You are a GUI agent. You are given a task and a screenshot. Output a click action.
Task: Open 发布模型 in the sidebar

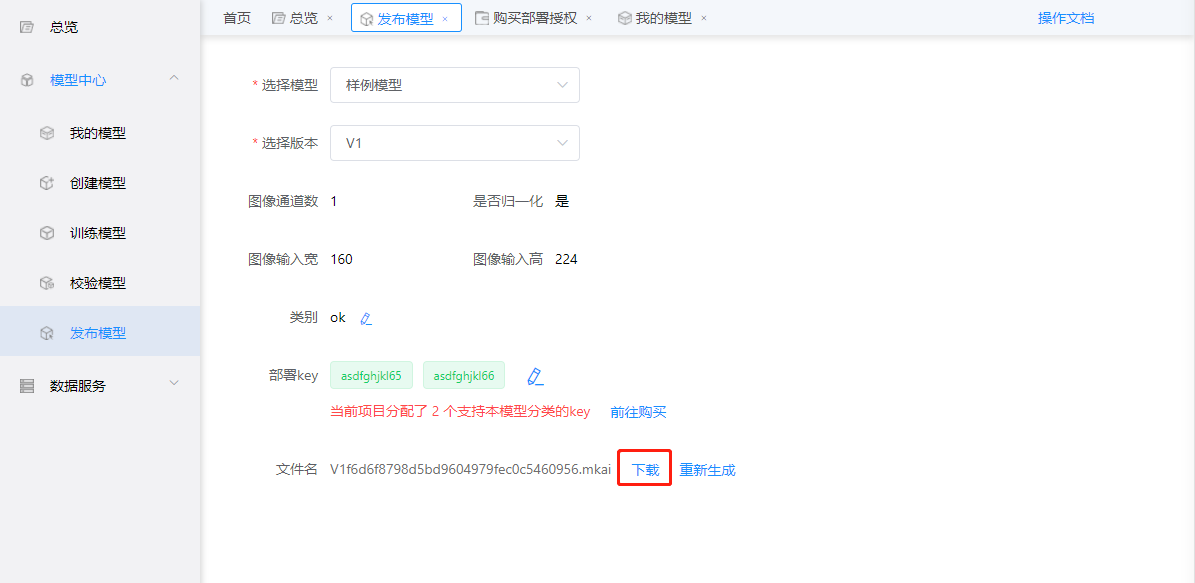pyautogui.click(x=100, y=333)
